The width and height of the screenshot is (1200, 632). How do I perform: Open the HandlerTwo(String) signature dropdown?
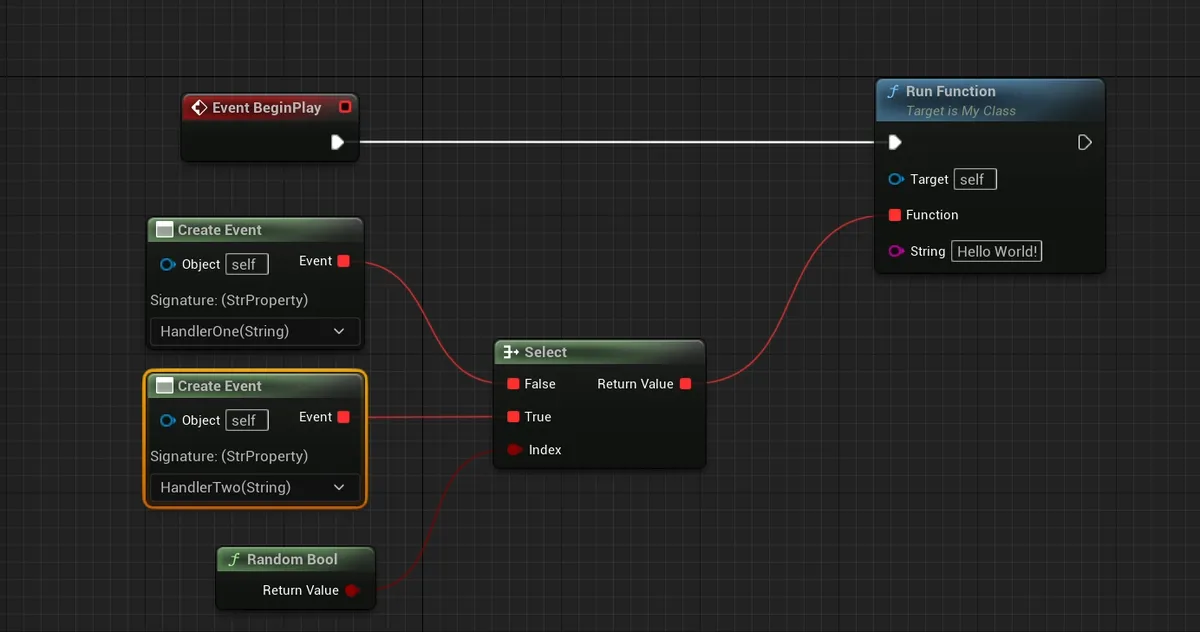click(254, 487)
